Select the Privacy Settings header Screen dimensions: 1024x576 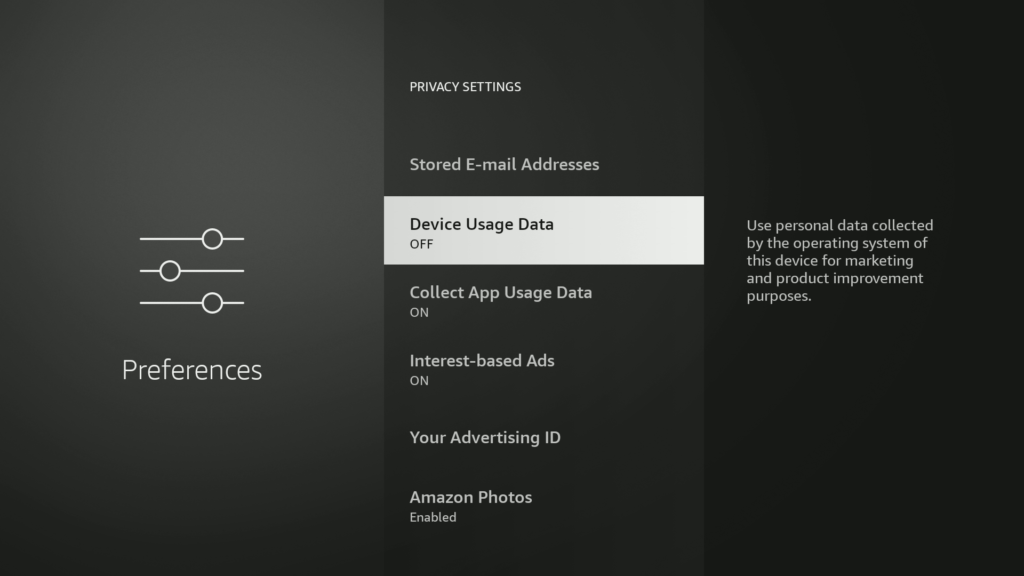(465, 87)
